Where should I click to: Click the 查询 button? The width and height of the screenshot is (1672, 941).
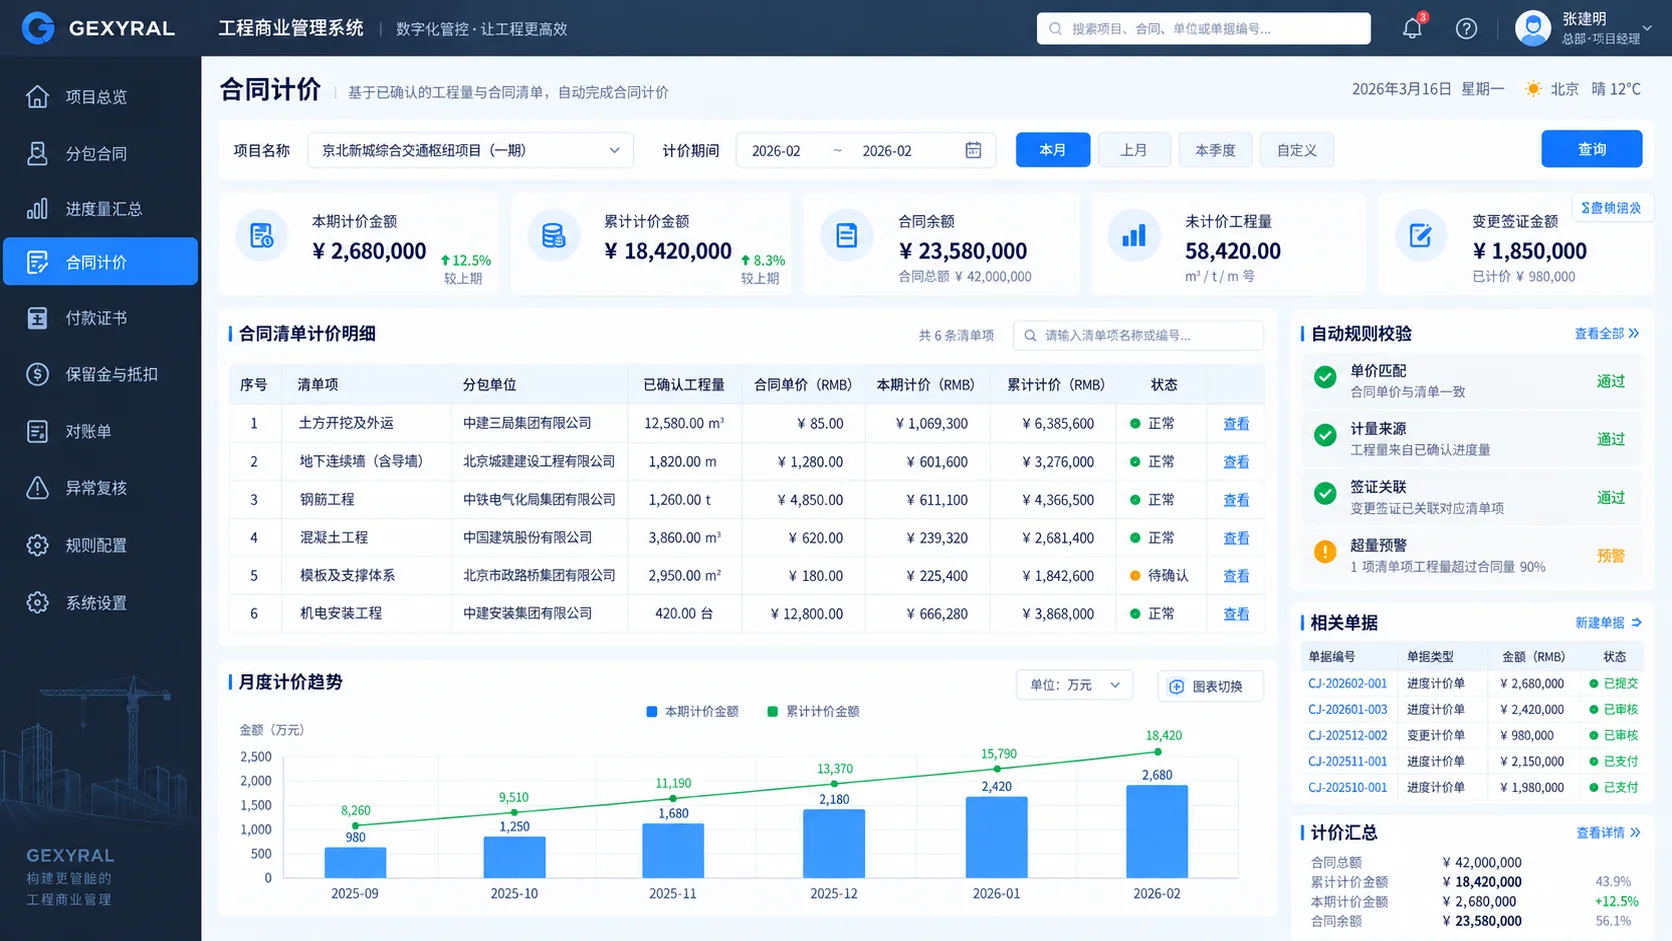click(1592, 149)
